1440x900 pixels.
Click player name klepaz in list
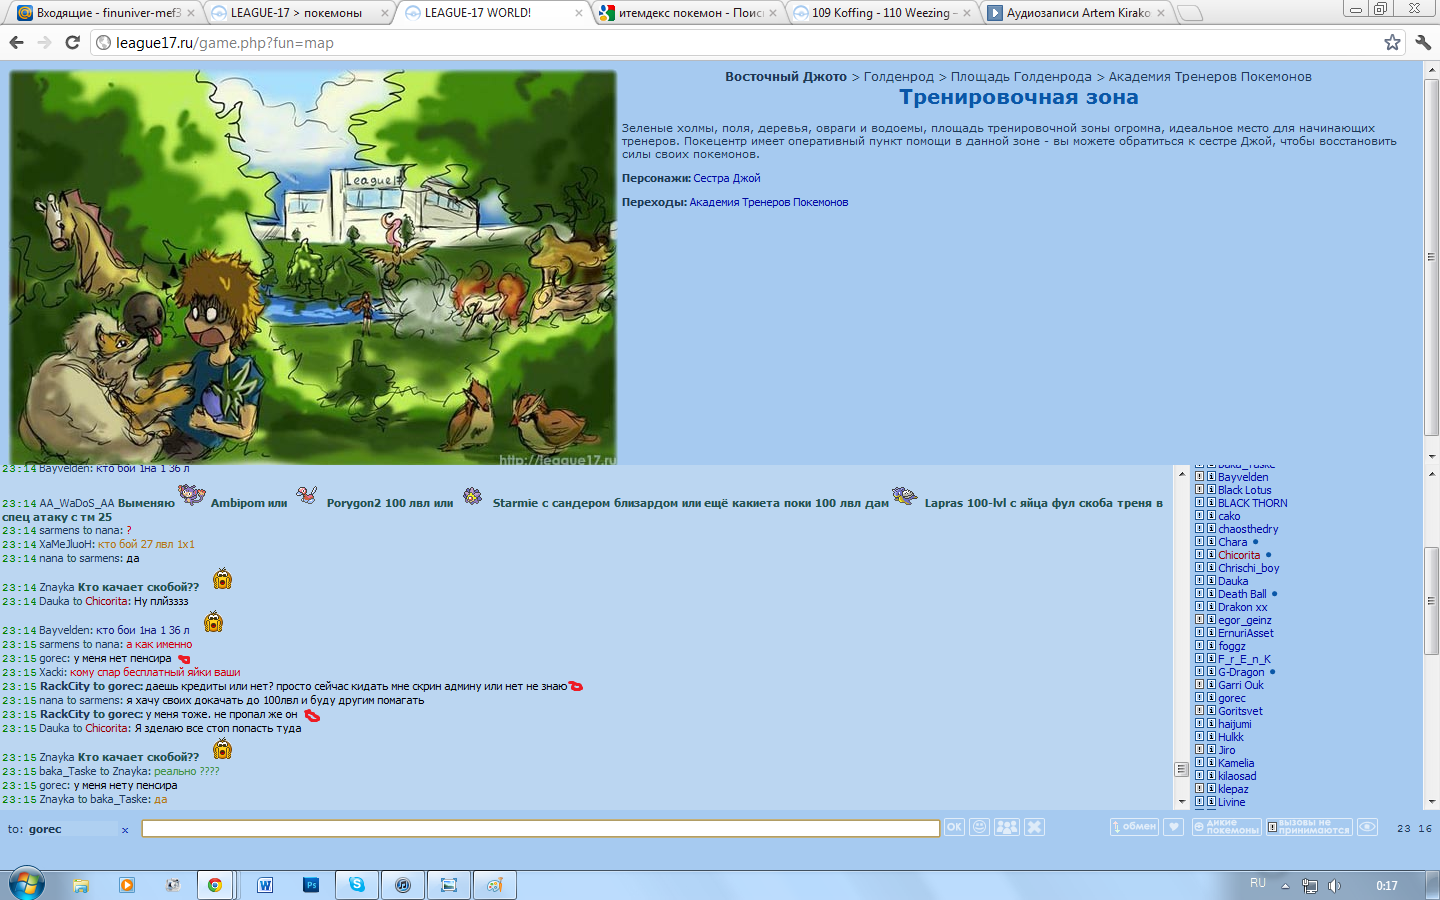[1233, 789]
